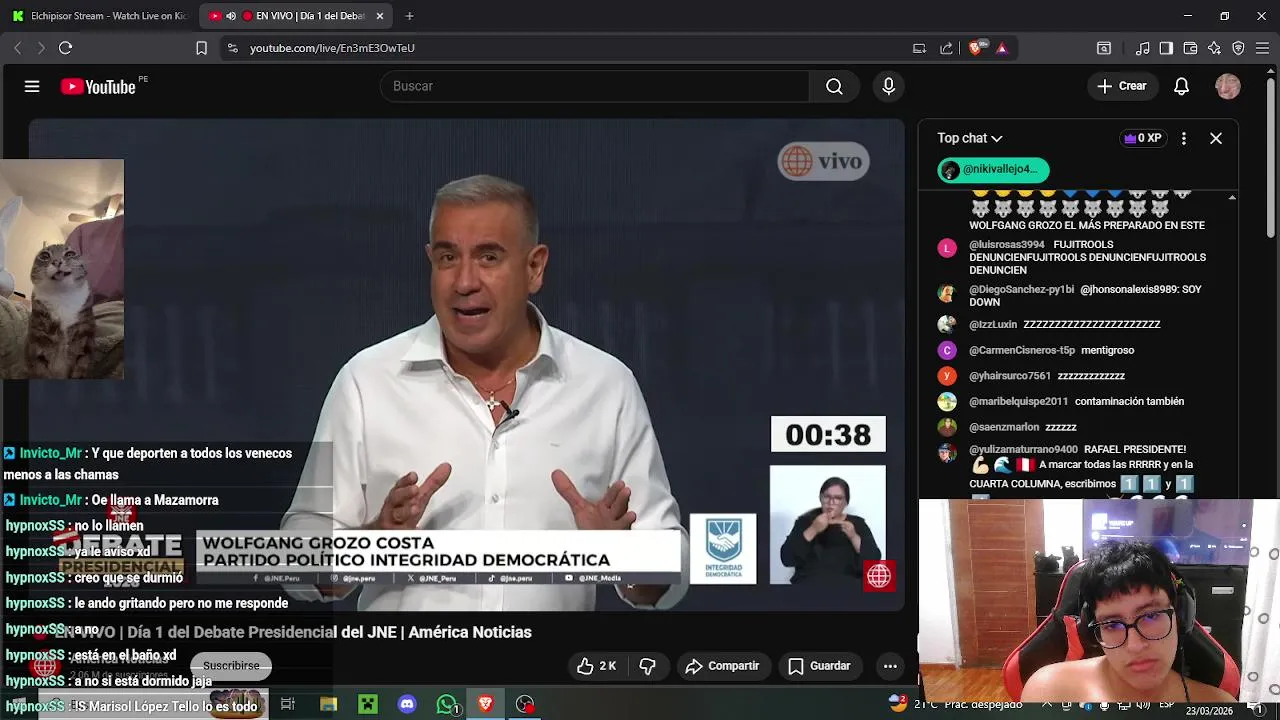Open the Brave main menu
The image size is (1280, 720).
tap(1262, 48)
